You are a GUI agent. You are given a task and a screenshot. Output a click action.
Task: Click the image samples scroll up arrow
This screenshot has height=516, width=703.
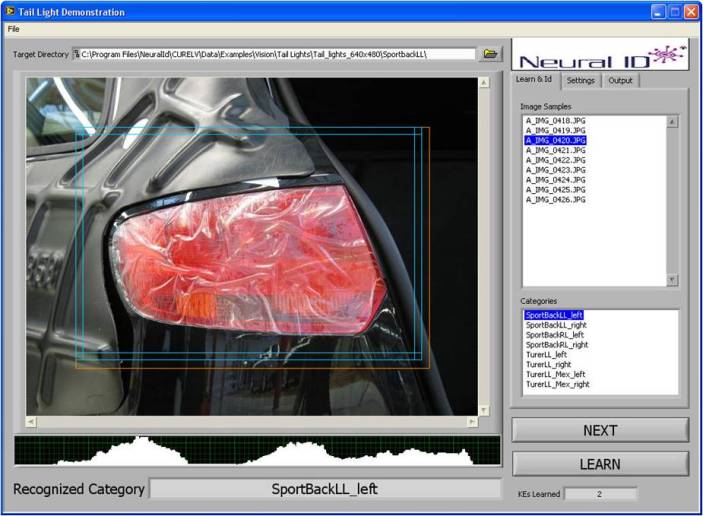click(x=672, y=122)
